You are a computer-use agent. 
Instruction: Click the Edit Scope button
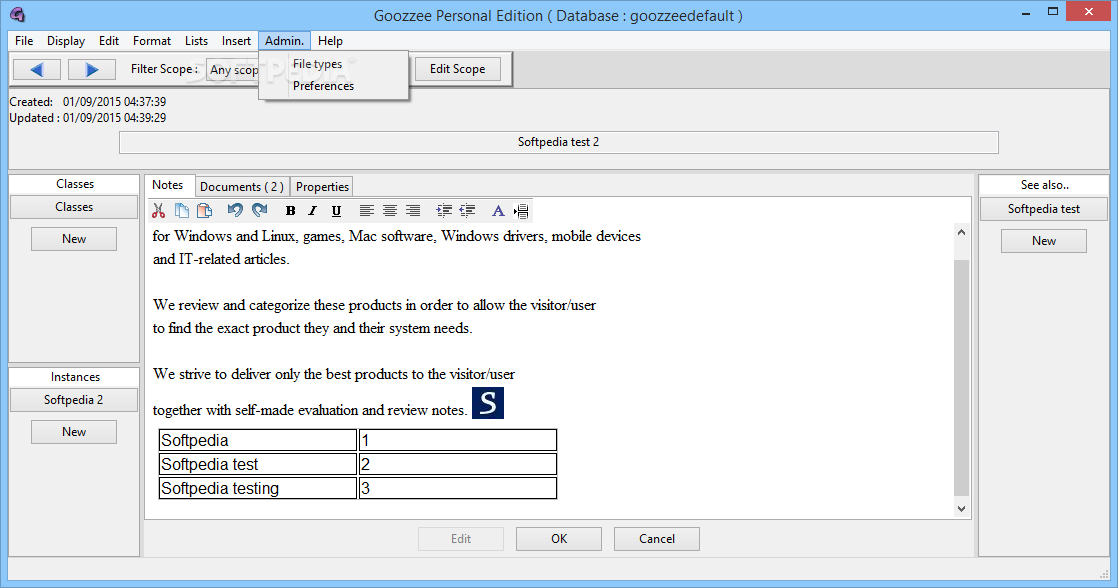(x=457, y=69)
